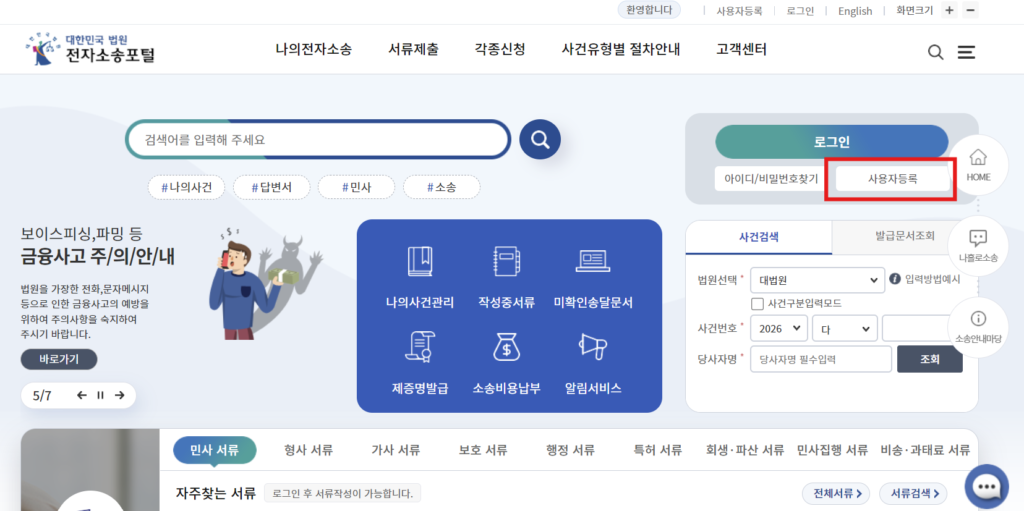
Task: Go to previous banner slide arrow
Action: [82, 395]
